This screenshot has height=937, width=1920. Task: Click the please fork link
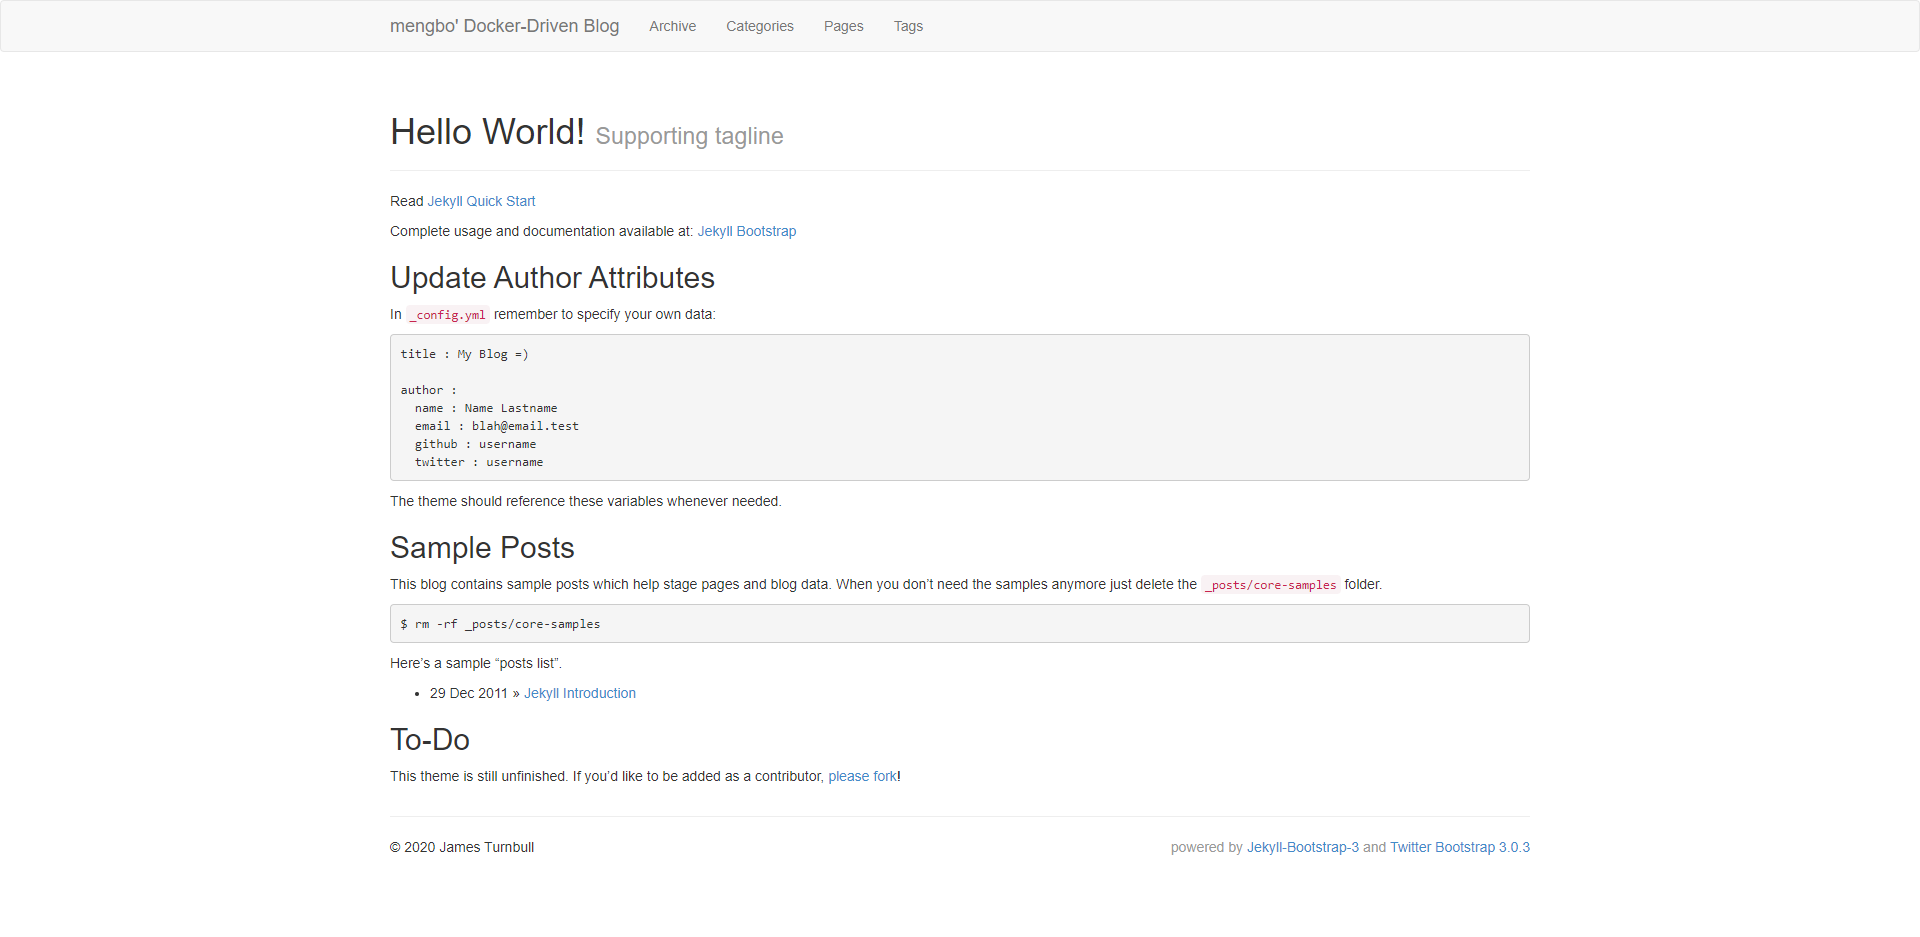tap(862, 776)
